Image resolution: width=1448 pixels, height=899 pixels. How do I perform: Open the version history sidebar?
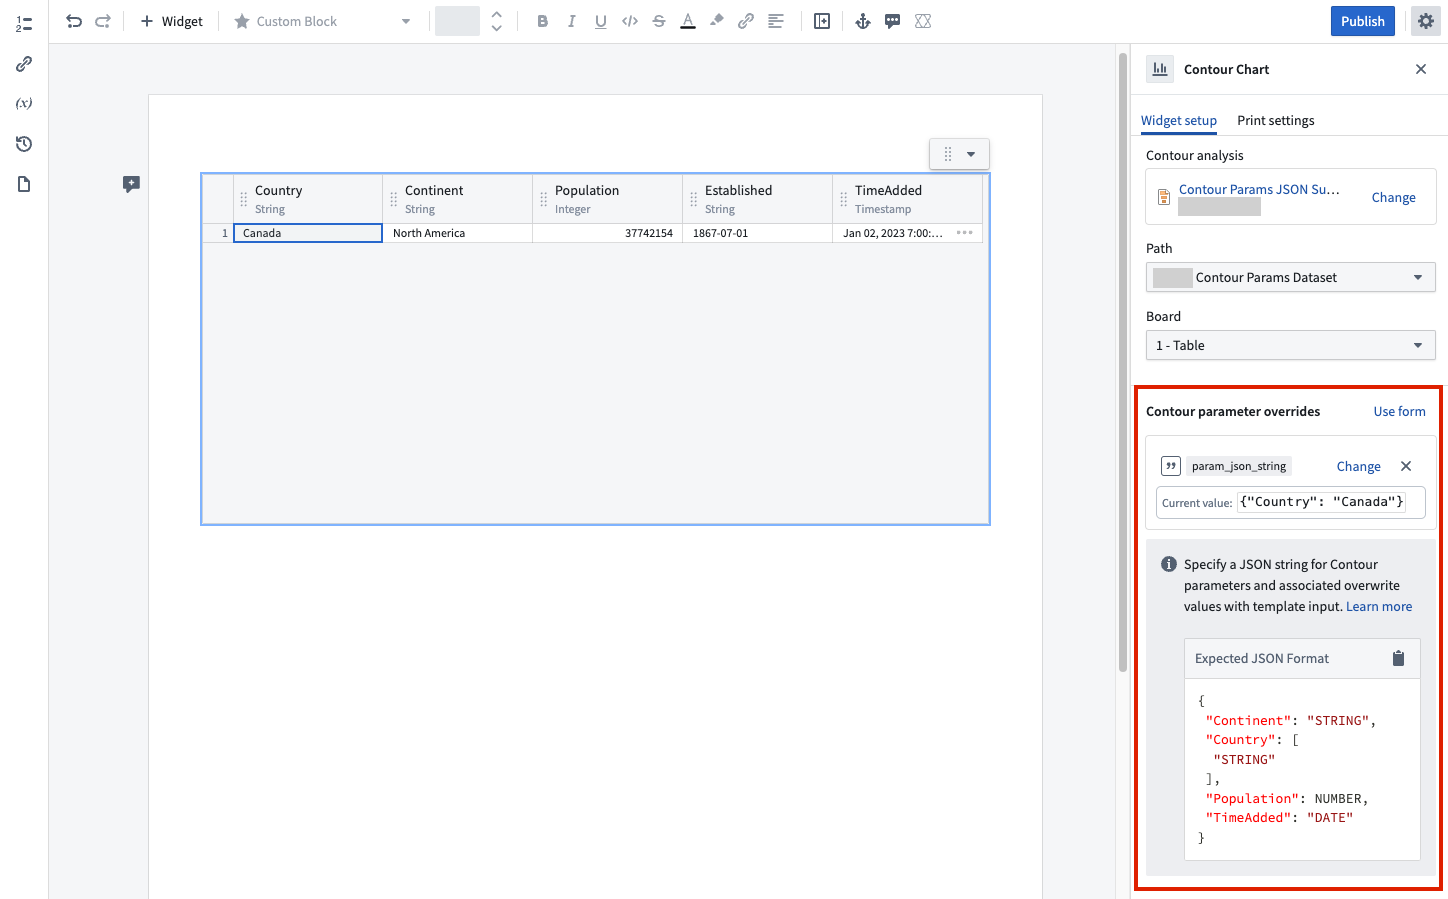24,144
